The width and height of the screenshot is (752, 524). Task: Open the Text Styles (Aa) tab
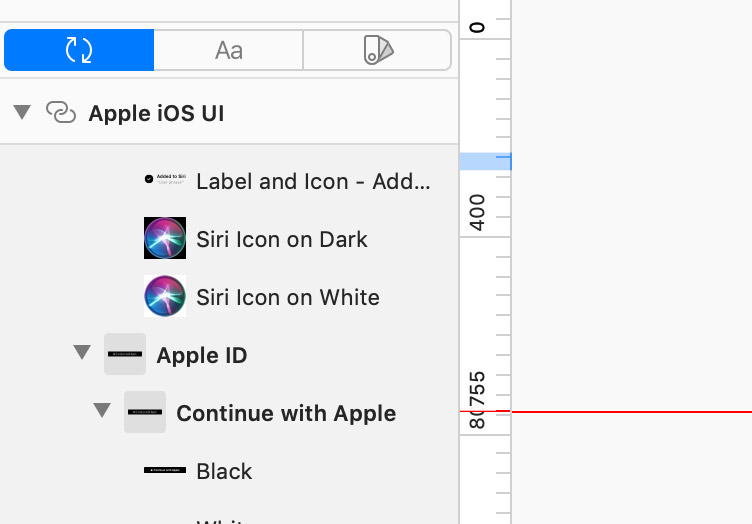coord(229,50)
